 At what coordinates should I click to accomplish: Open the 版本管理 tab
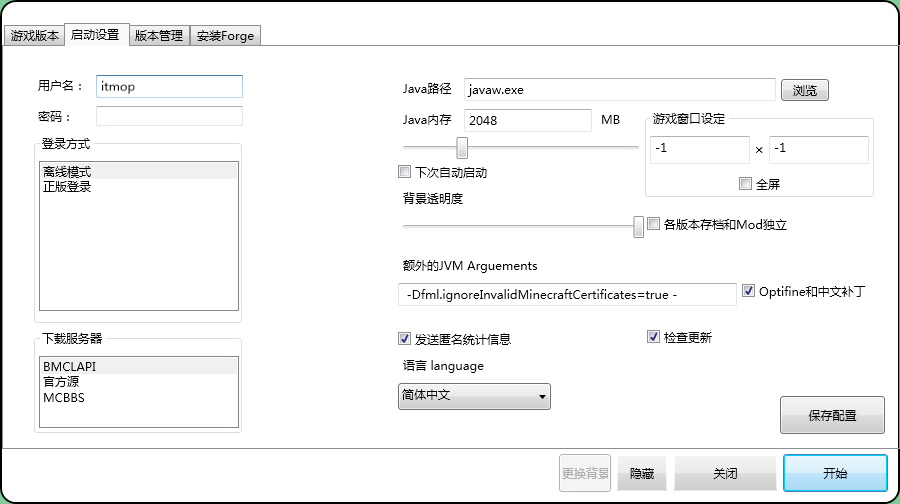(x=158, y=36)
